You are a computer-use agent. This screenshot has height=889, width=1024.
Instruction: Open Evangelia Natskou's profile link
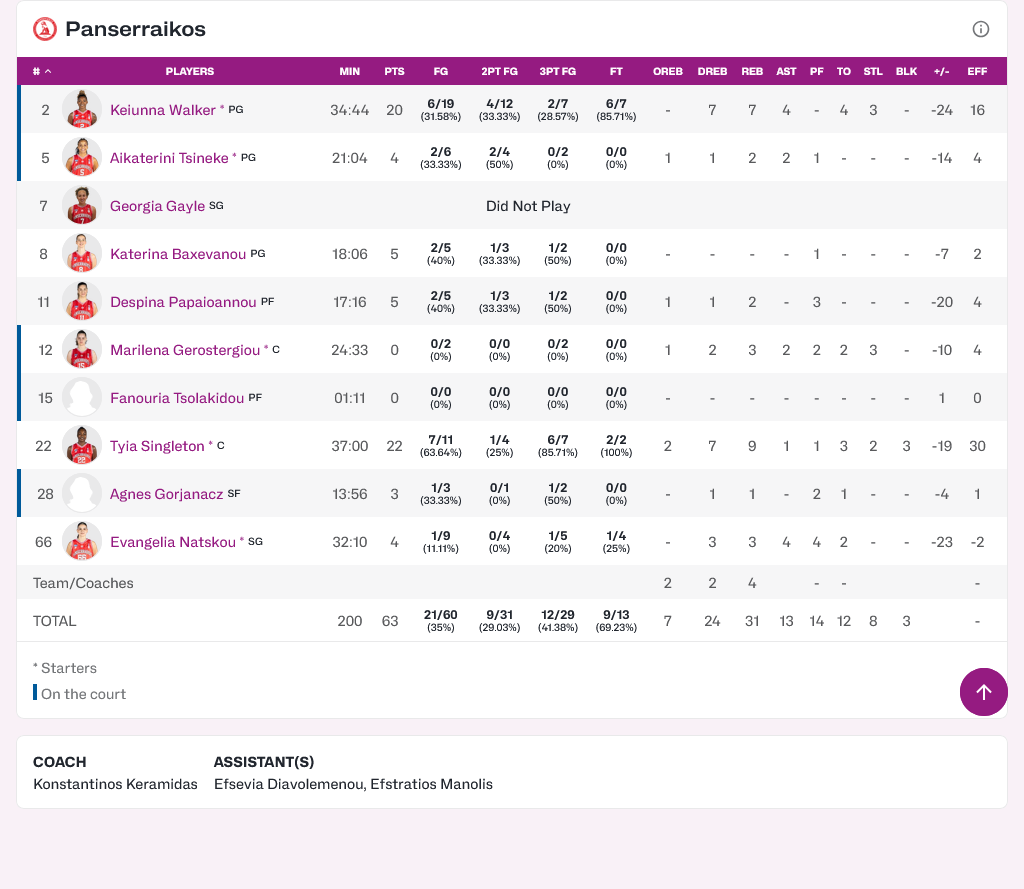point(172,542)
